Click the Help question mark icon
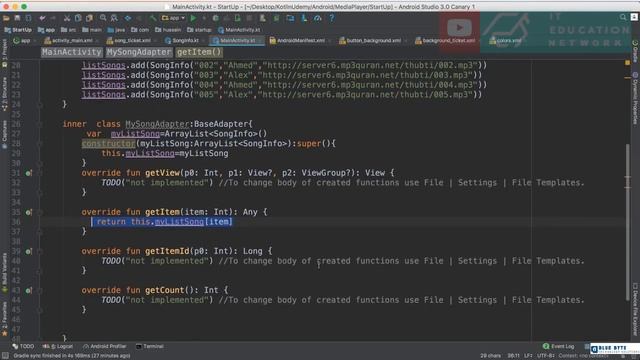Image resolution: width=640 pixels, height=360 pixels. click(x=331, y=18)
